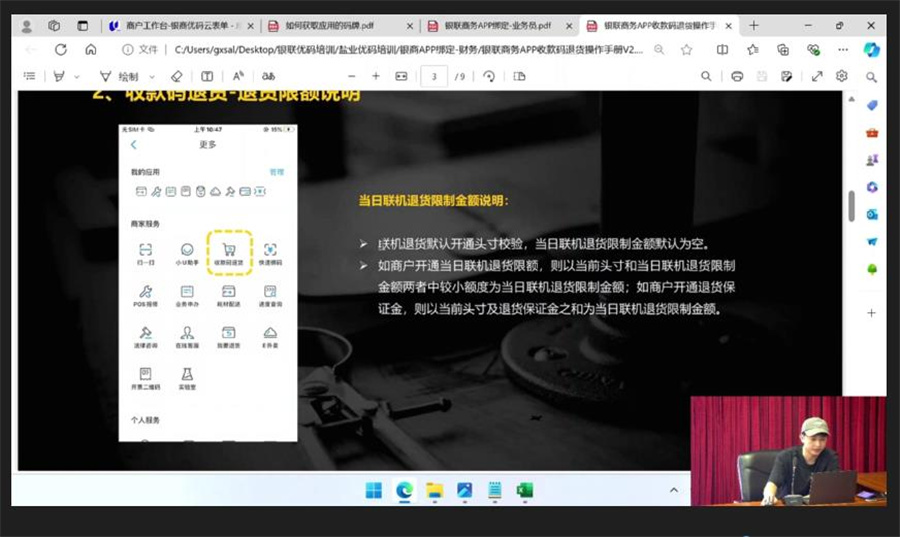The height and width of the screenshot is (537, 900).
Task: Print the PDF document
Action: pyautogui.click(x=737, y=76)
